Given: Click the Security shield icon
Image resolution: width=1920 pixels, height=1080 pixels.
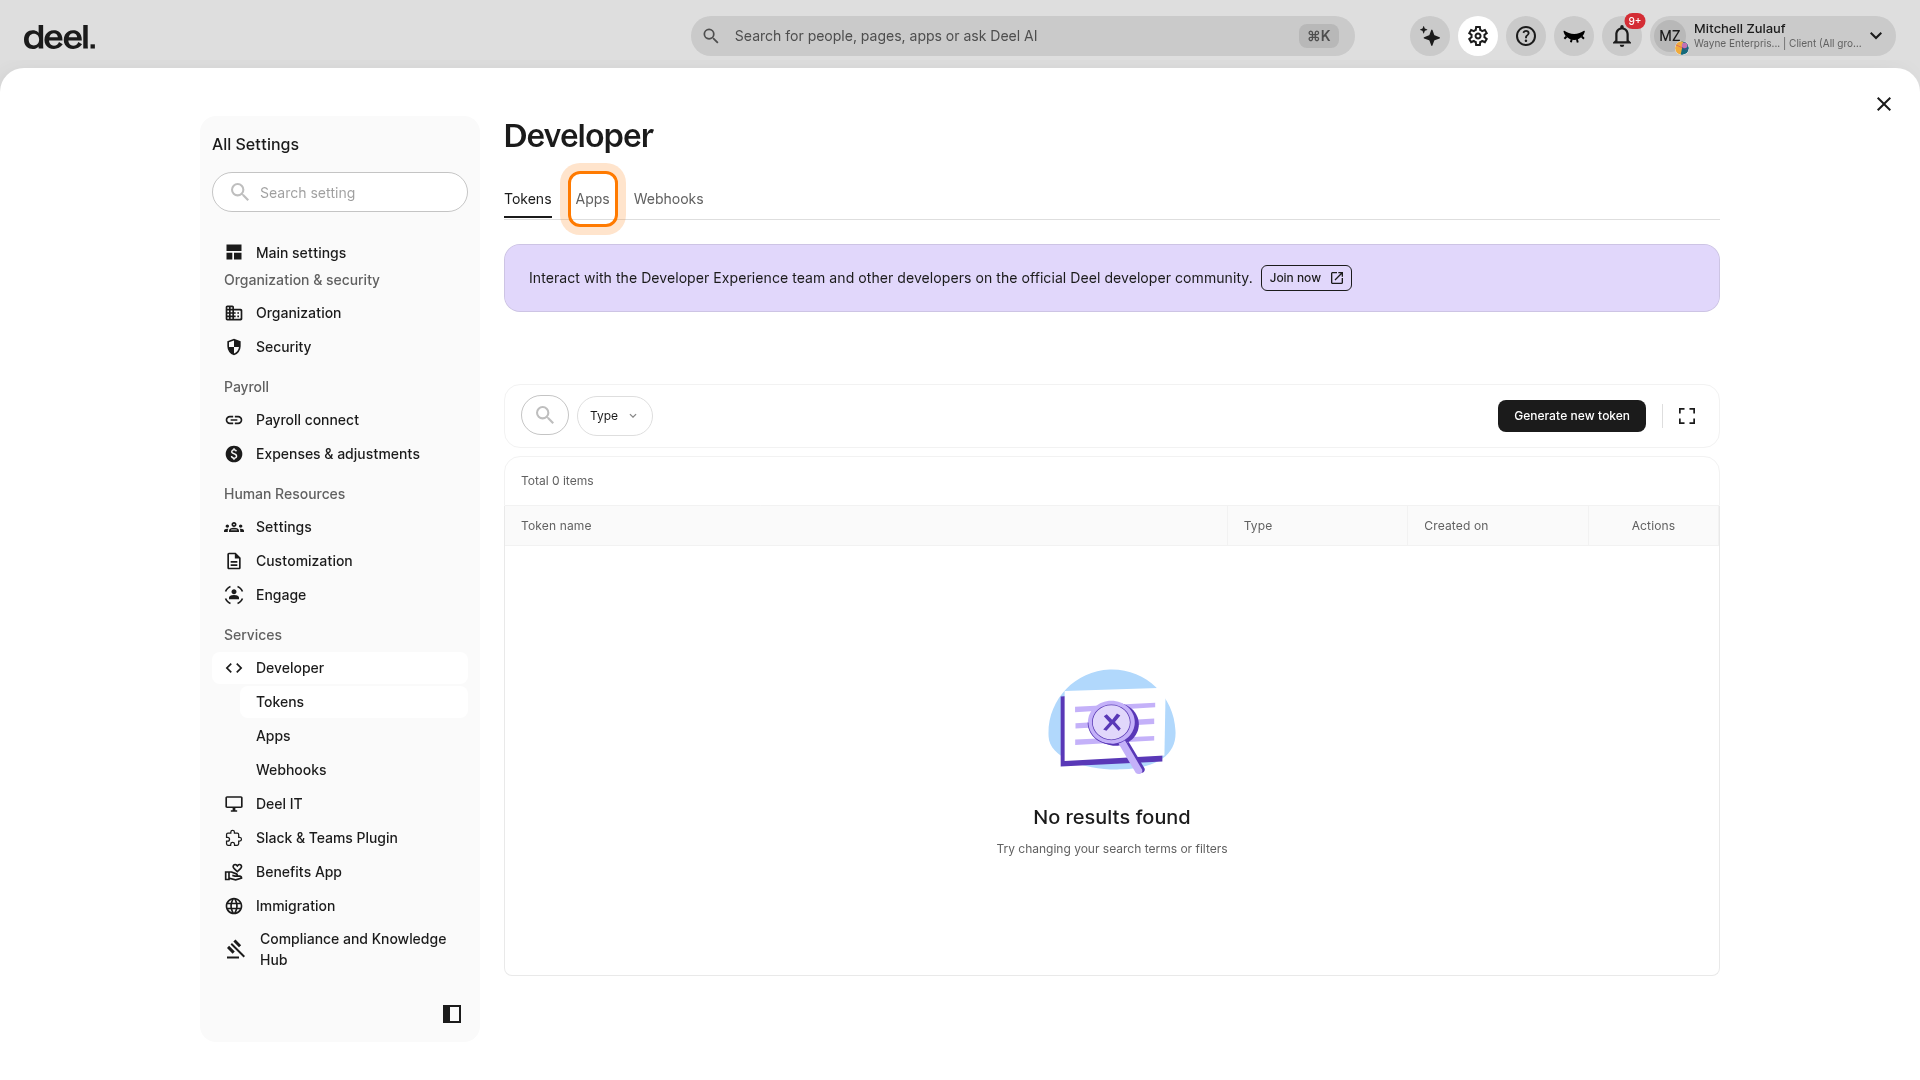Looking at the screenshot, I should pyautogui.click(x=234, y=347).
